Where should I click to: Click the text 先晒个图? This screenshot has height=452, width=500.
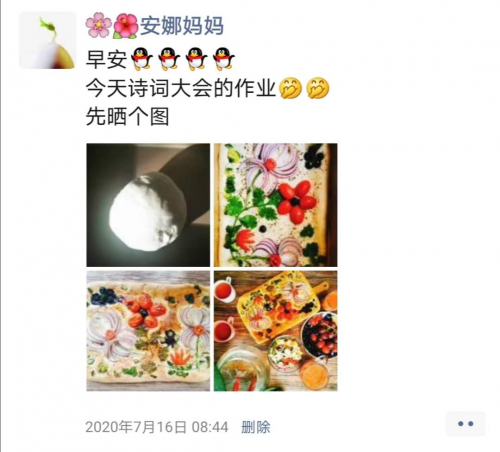click(128, 116)
